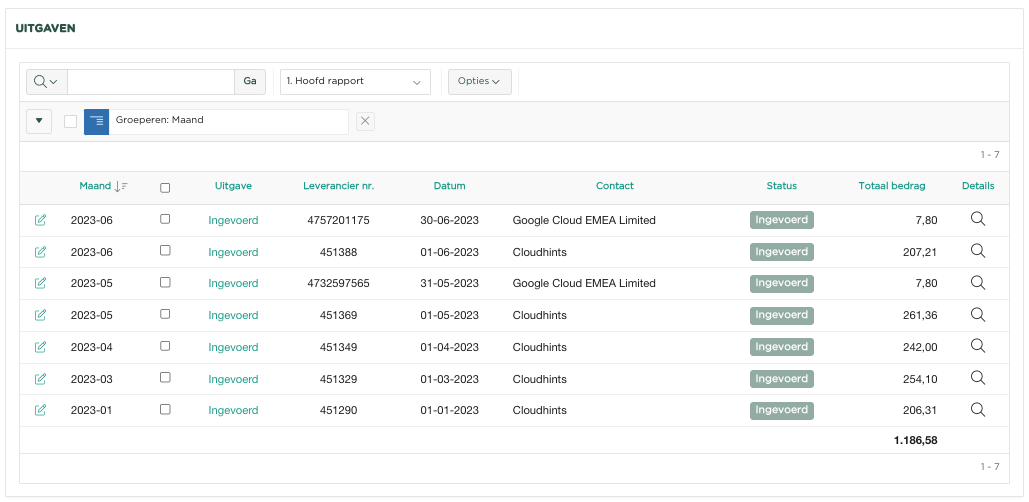
Task: Show details for 242,00 expense
Action: point(978,346)
